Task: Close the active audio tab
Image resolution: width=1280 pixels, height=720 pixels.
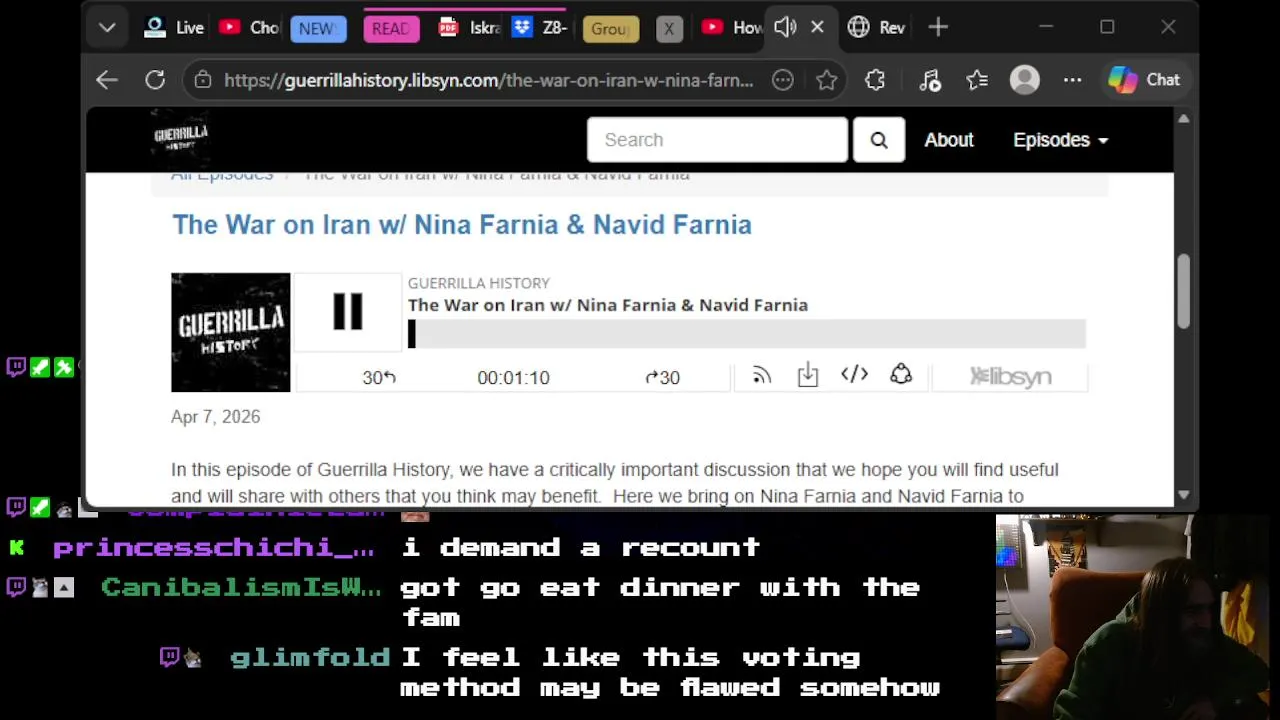Action: pyautogui.click(x=817, y=28)
